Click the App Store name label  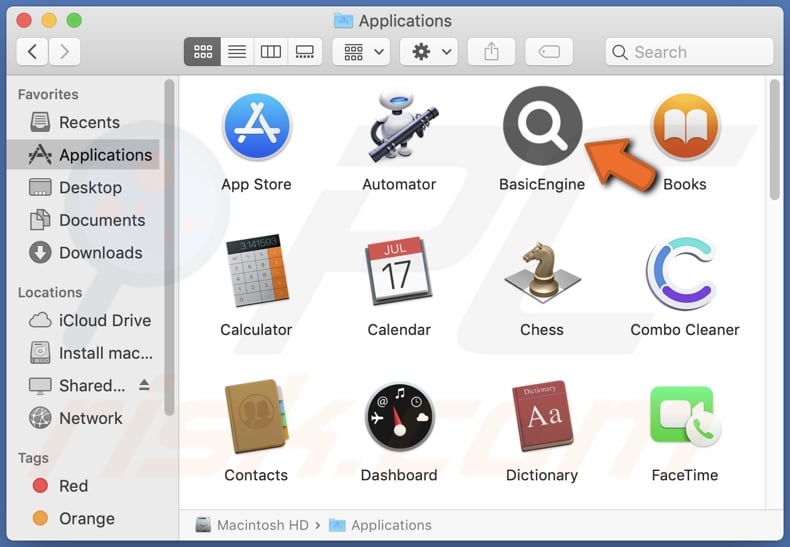pyautogui.click(x=256, y=184)
